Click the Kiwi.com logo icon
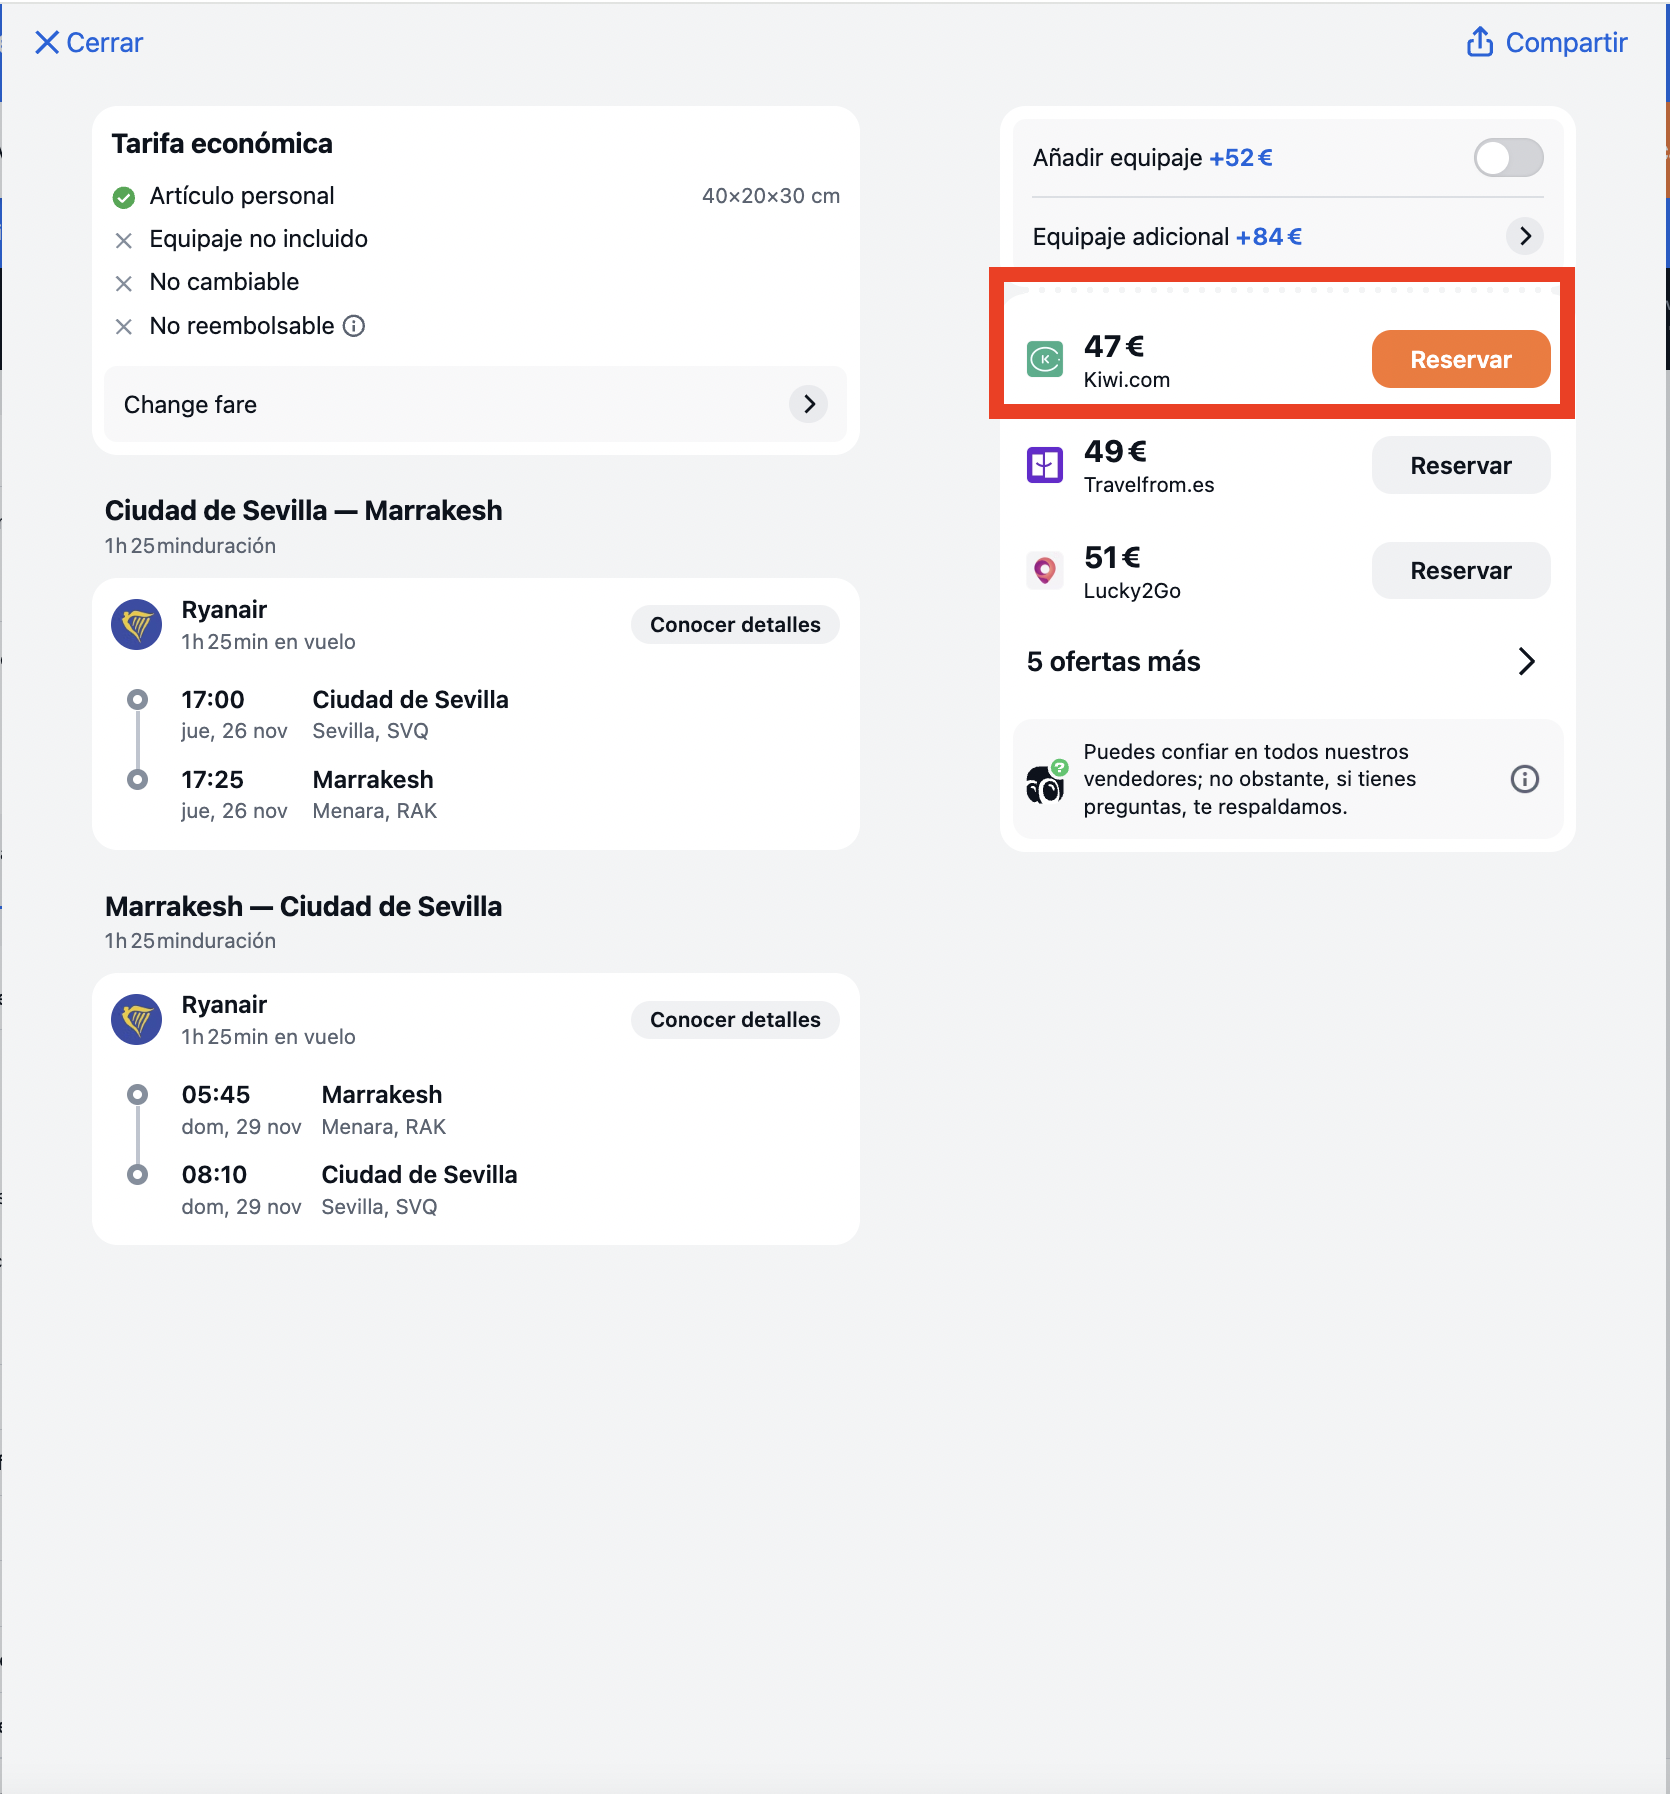Image resolution: width=1670 pixels, height=1794 pixels. click(1045, 359)
